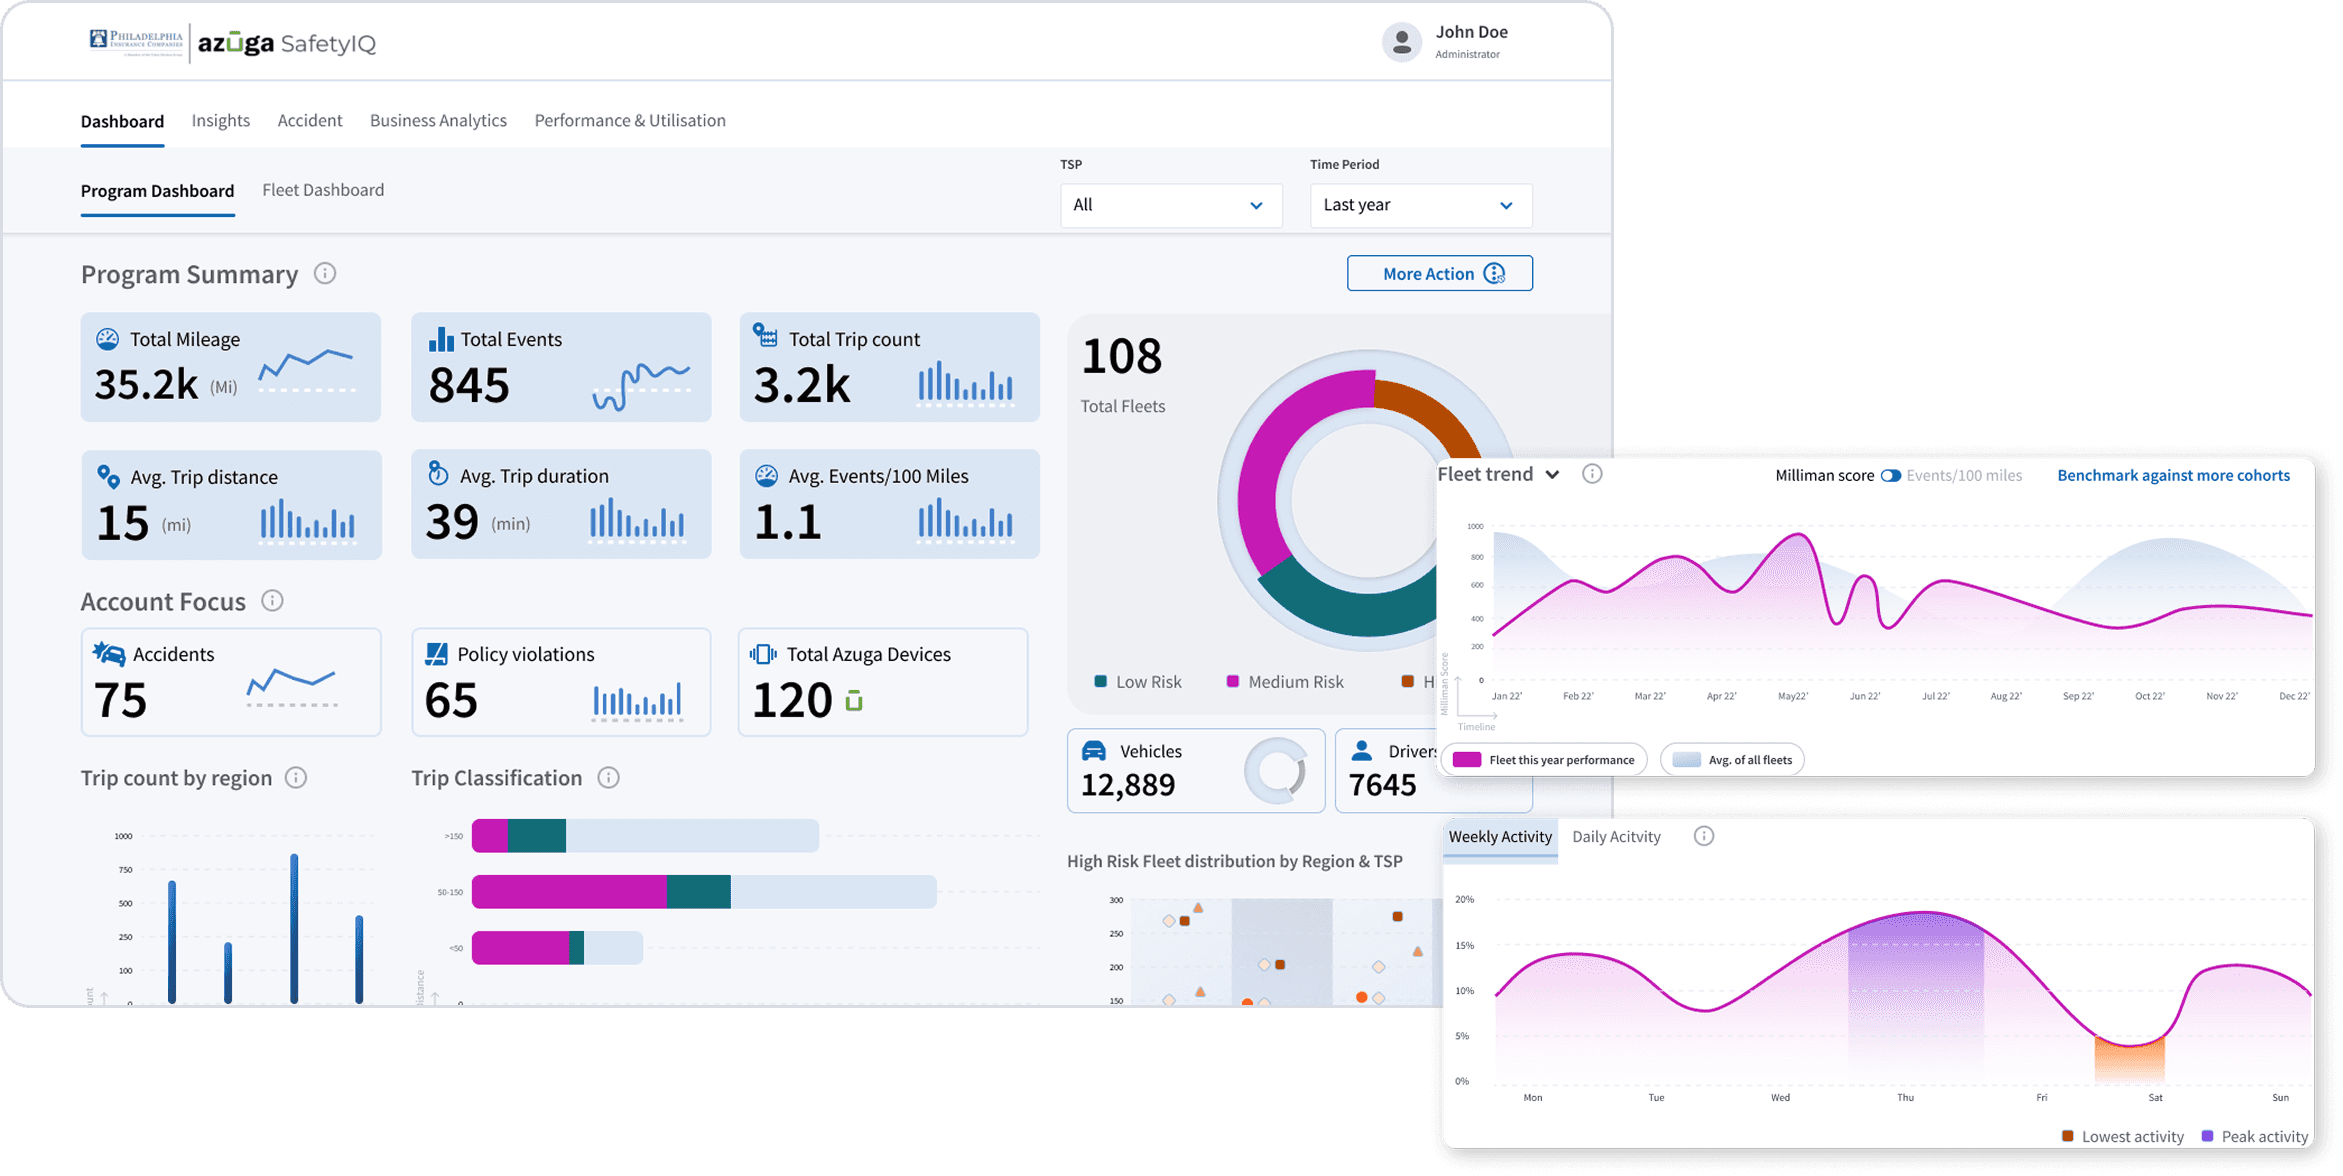Toggle Milliman score to Events/100 miles
Image resolution: width=2343 pixels, height=1176 pixels.
[x=1890, y=476]
